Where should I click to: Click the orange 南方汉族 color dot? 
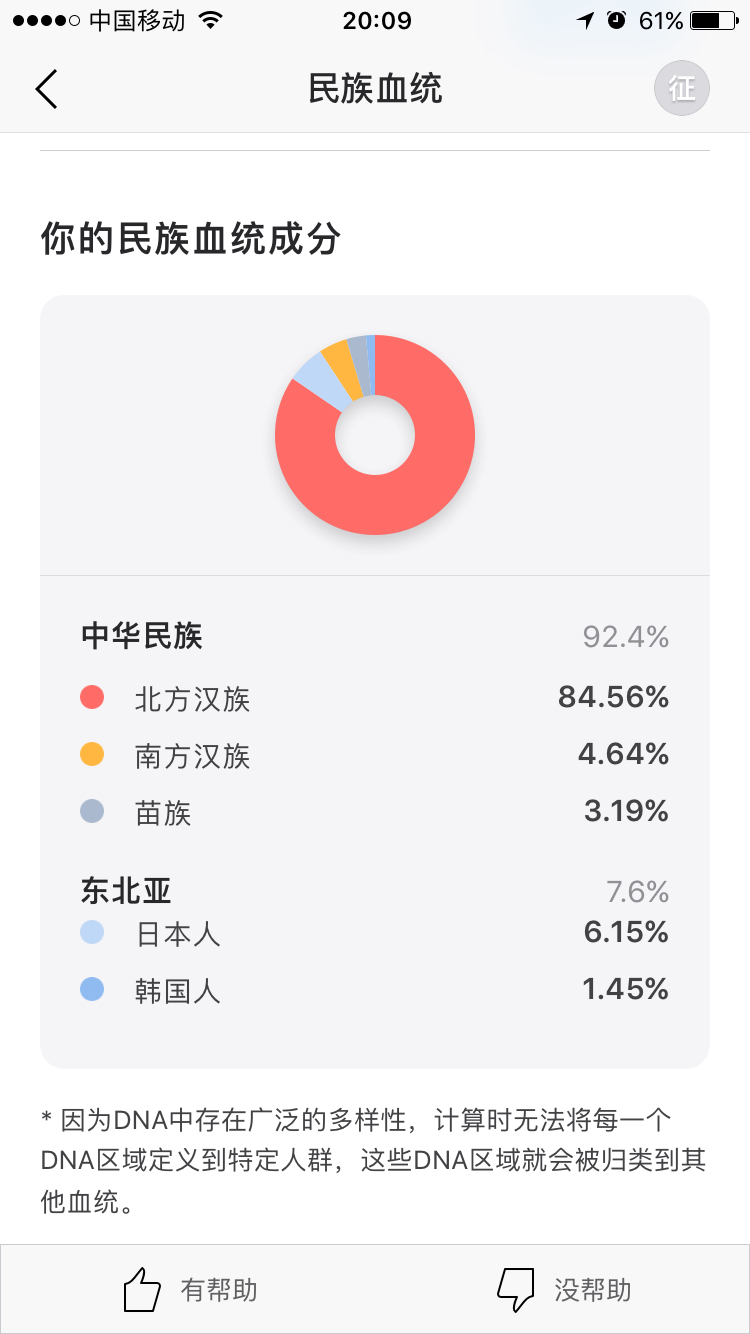pyautogui.click(x=92, y=754)
